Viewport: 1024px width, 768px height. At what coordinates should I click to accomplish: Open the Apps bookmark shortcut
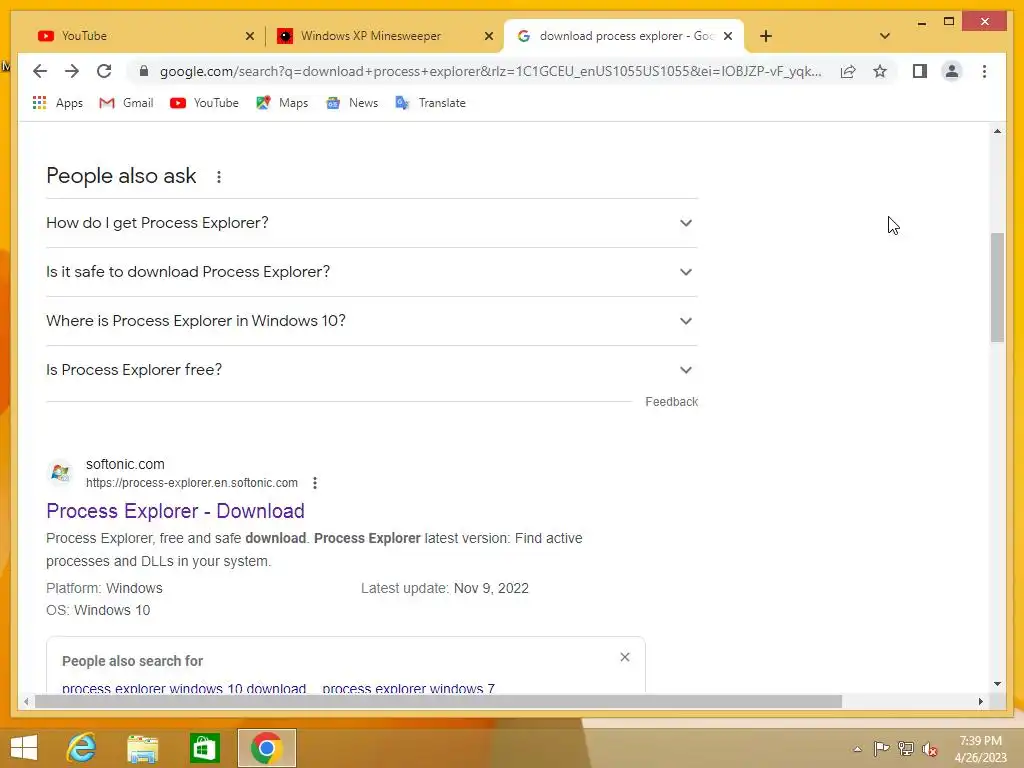coord(57,103)
